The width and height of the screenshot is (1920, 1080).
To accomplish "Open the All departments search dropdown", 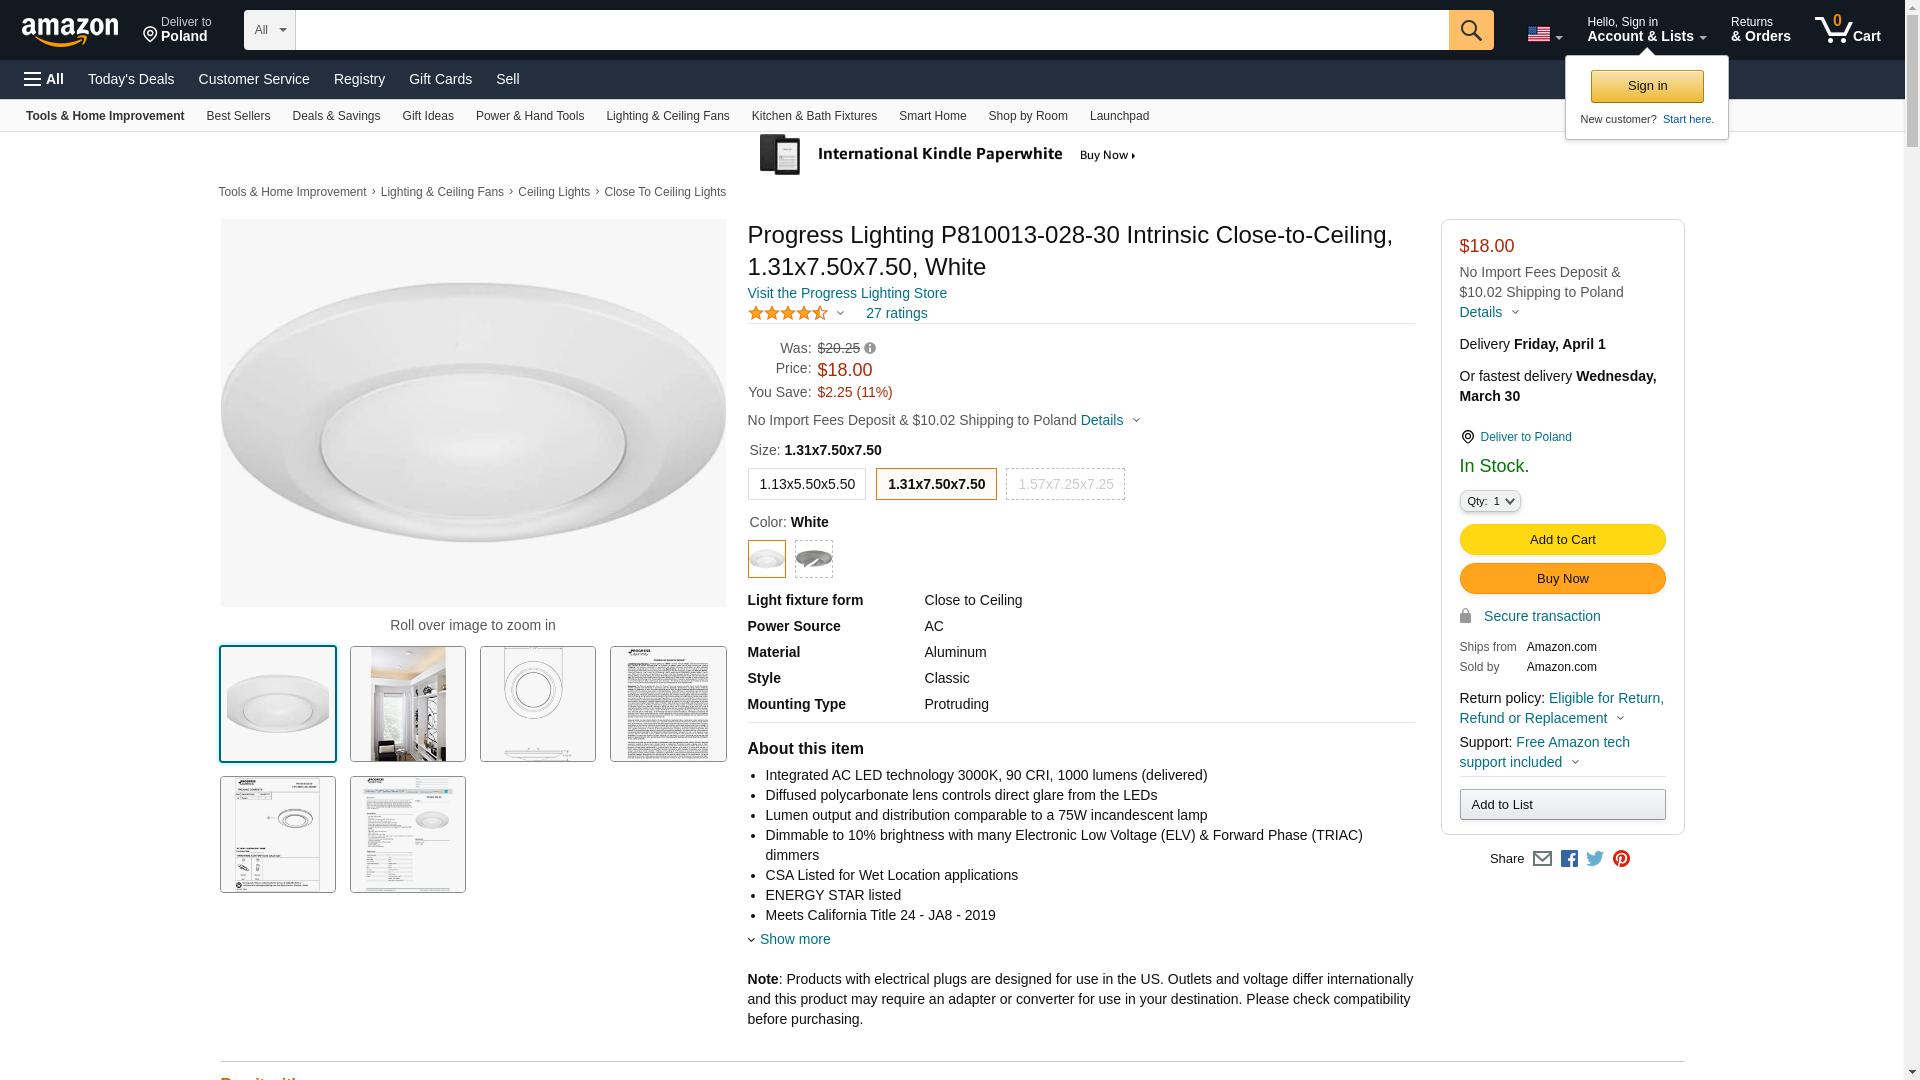I will 269,30.
